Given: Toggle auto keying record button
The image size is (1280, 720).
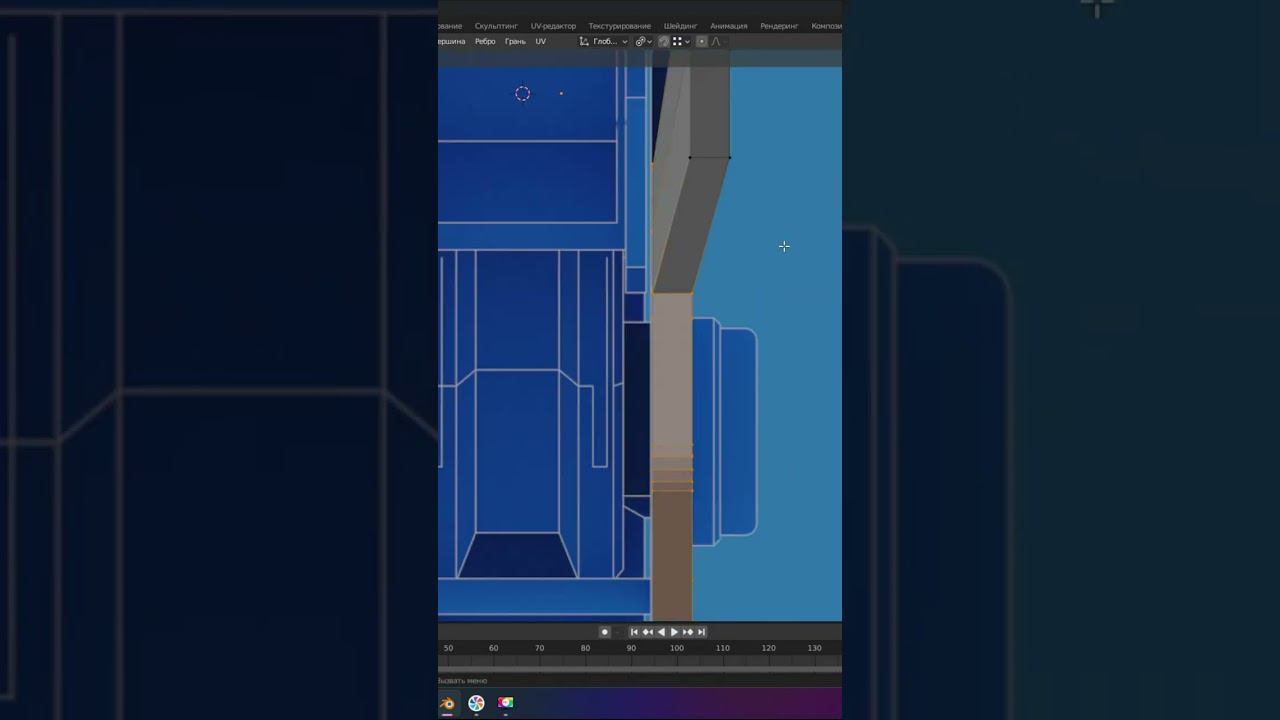Looking at the screenshot, I should click(x=604, y=632).
